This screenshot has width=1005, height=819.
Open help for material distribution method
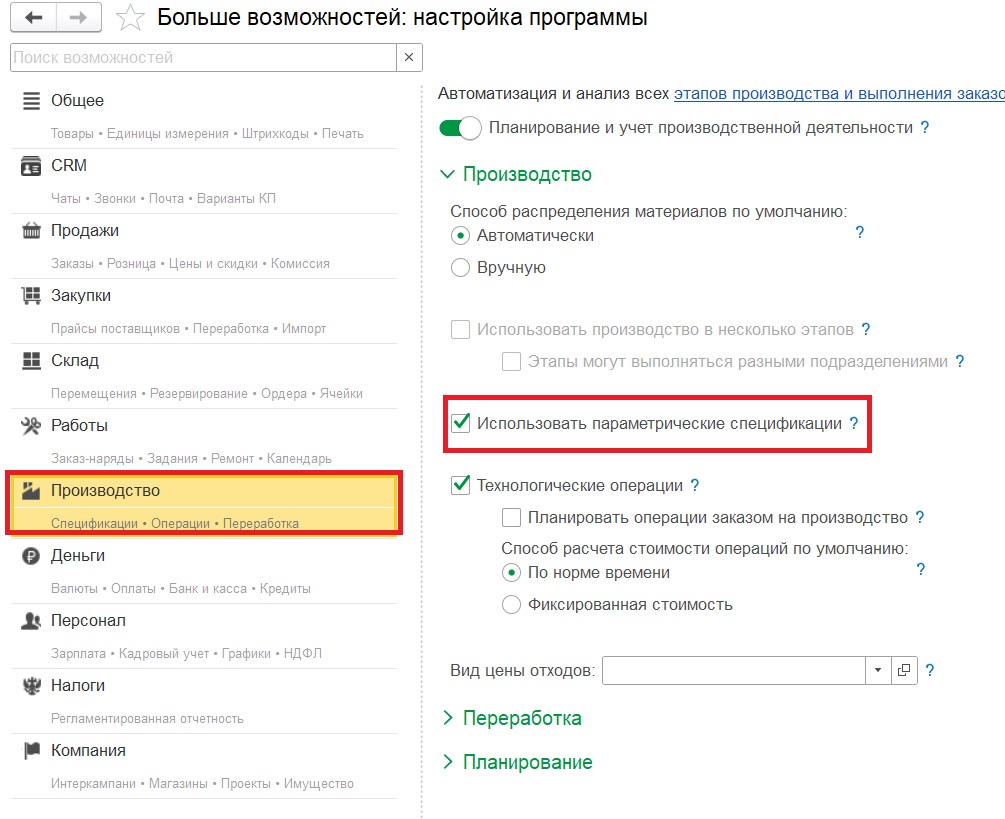tap(860, 232)
